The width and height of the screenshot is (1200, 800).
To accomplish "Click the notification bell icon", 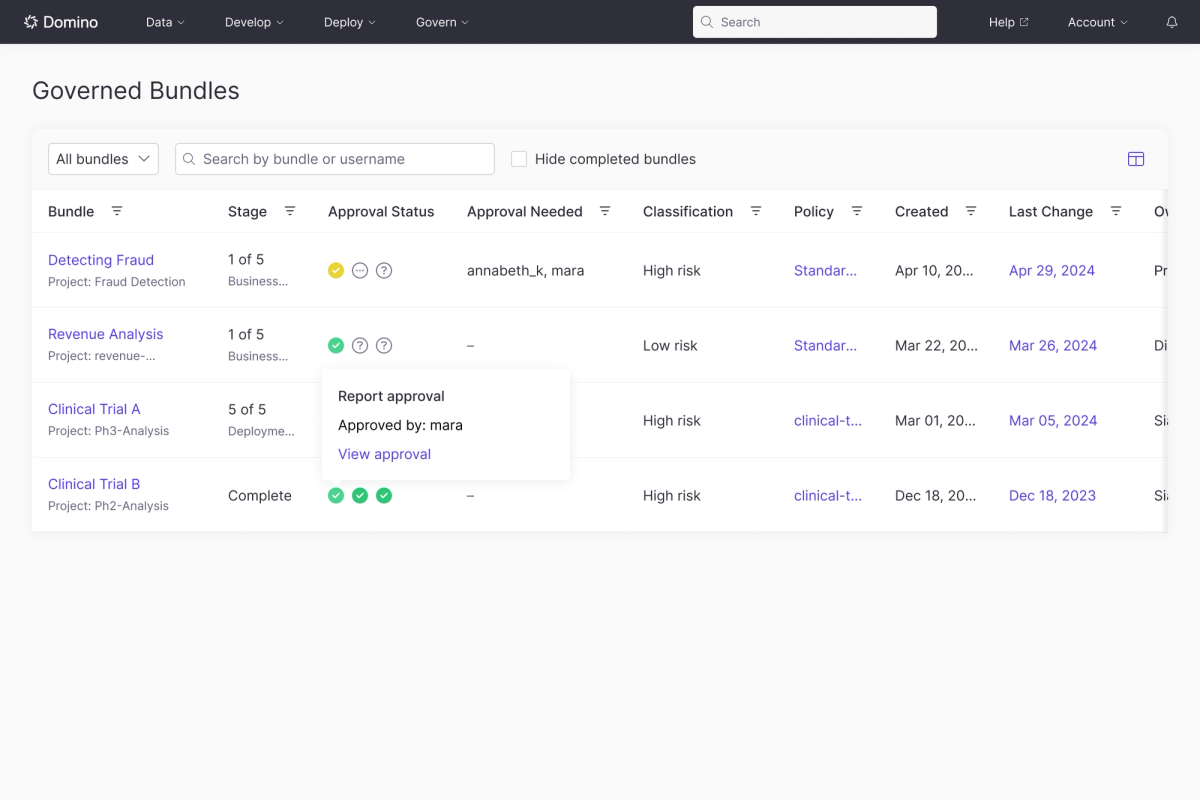I will (1171, 21).
